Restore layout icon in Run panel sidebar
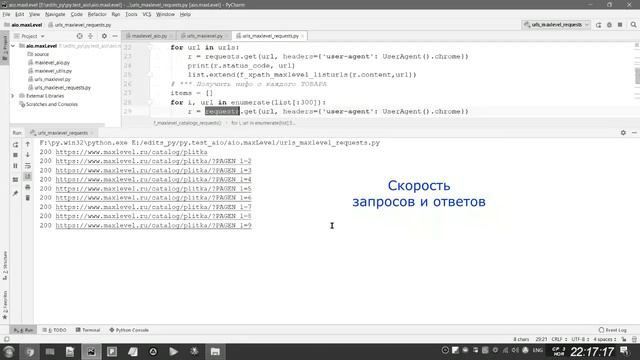The image size is (640, 360). click(16, 180)
